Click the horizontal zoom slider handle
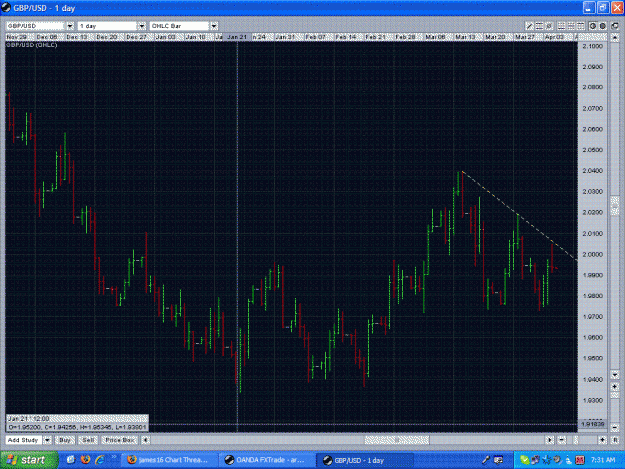This screenshot has width=625, height=469. tap(576, 440)
